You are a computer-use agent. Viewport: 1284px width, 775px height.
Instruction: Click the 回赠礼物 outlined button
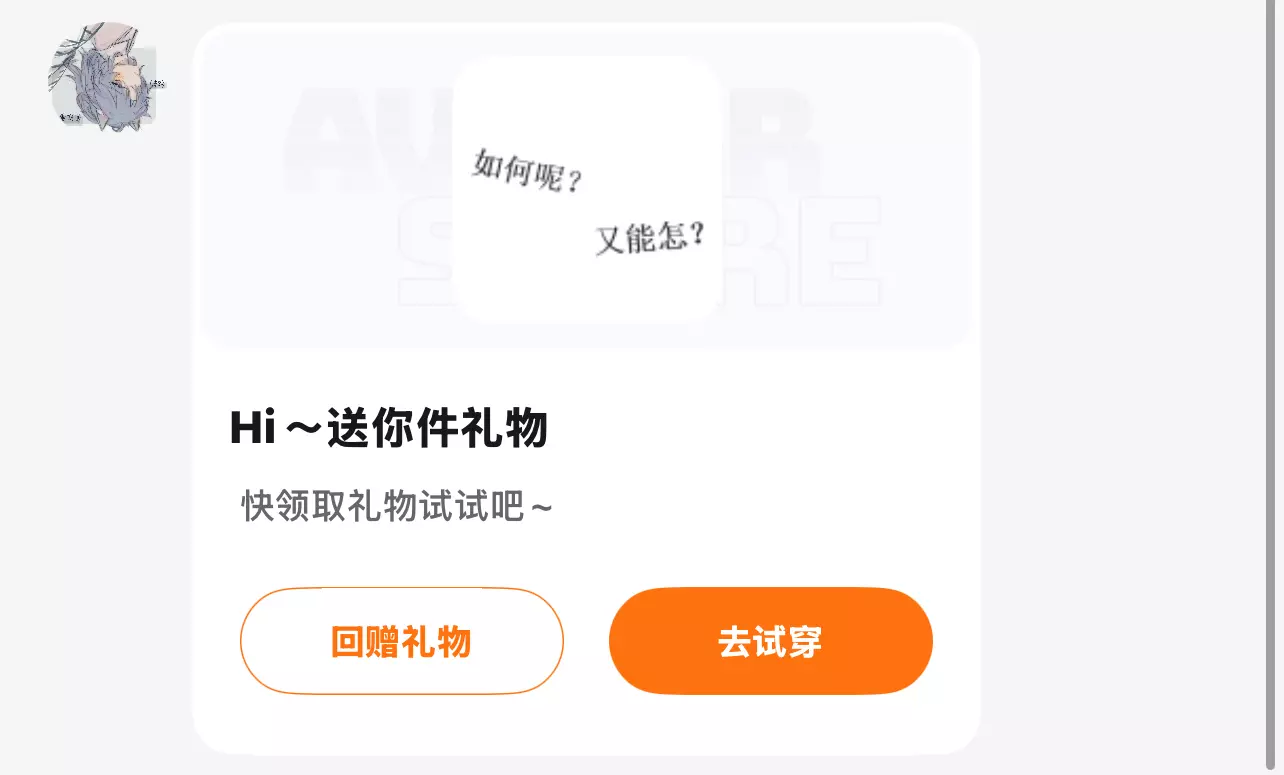coord(401,641)
